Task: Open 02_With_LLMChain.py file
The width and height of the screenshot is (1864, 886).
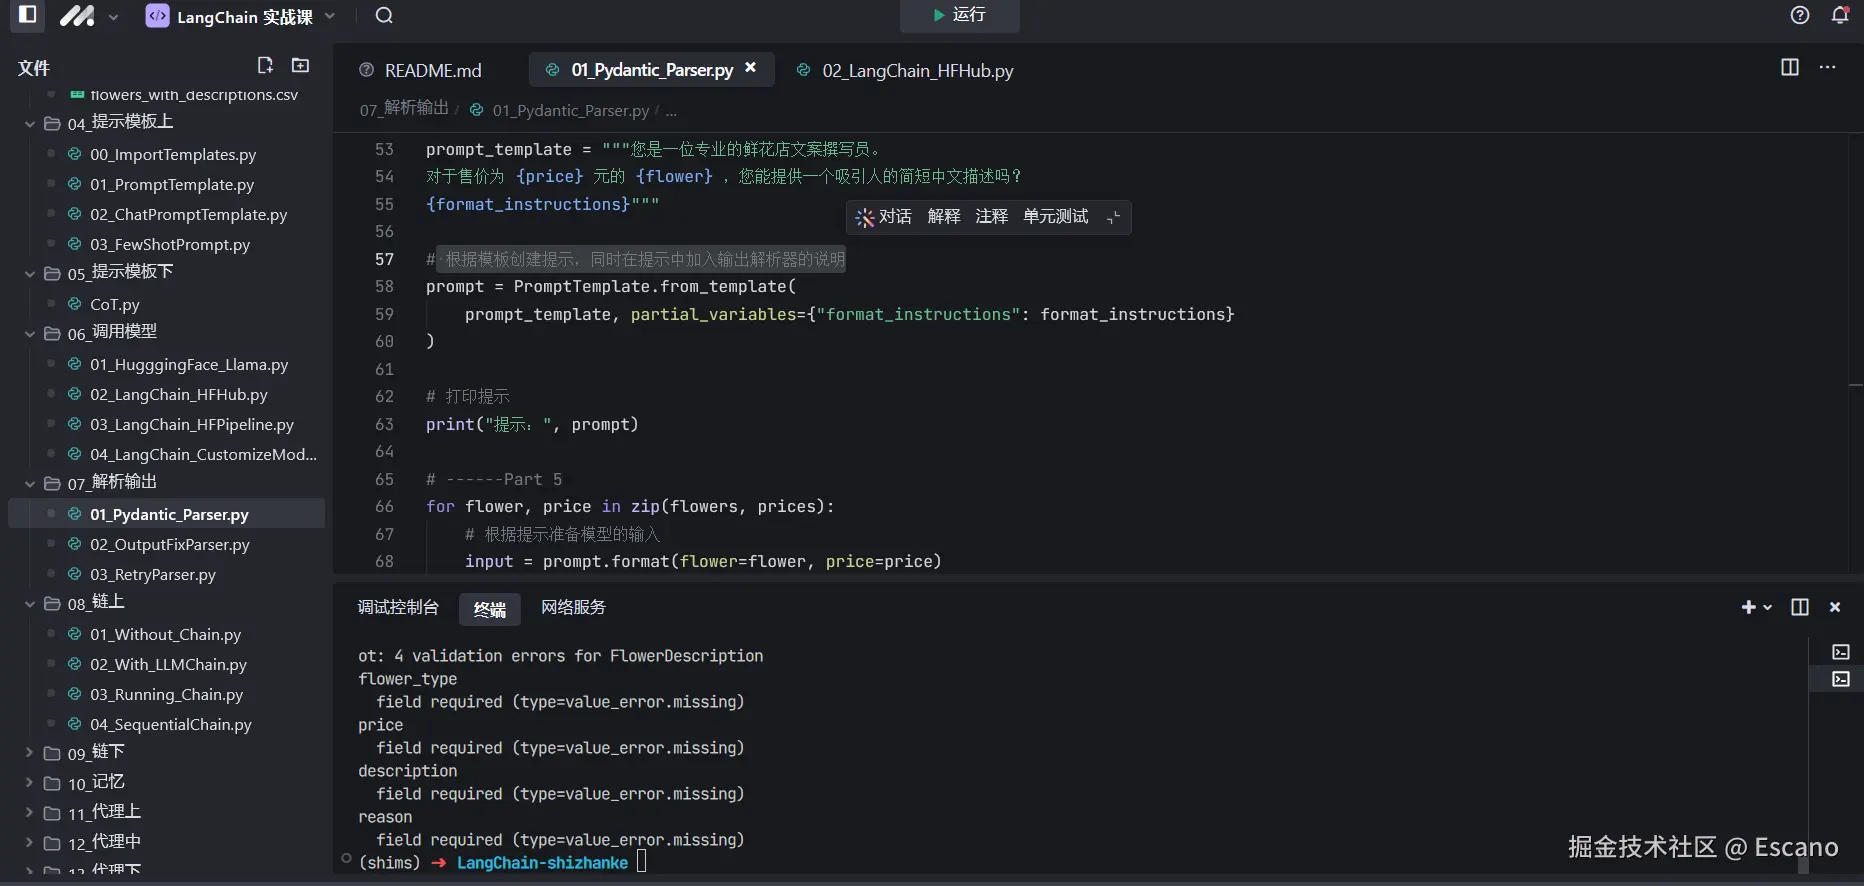Action: [166, 664]
